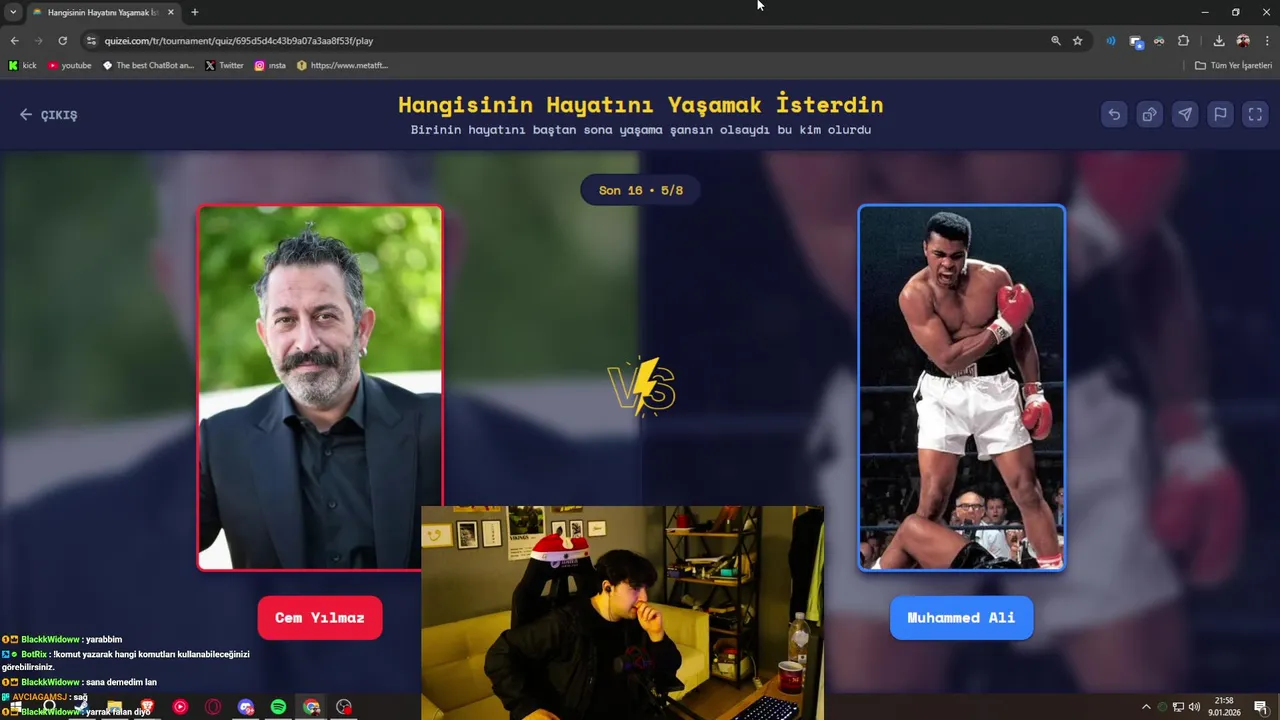This screenshot has height=720, width=1280.
Task: Open the Chrome three-dot menu
Action: pos(1267,41)
